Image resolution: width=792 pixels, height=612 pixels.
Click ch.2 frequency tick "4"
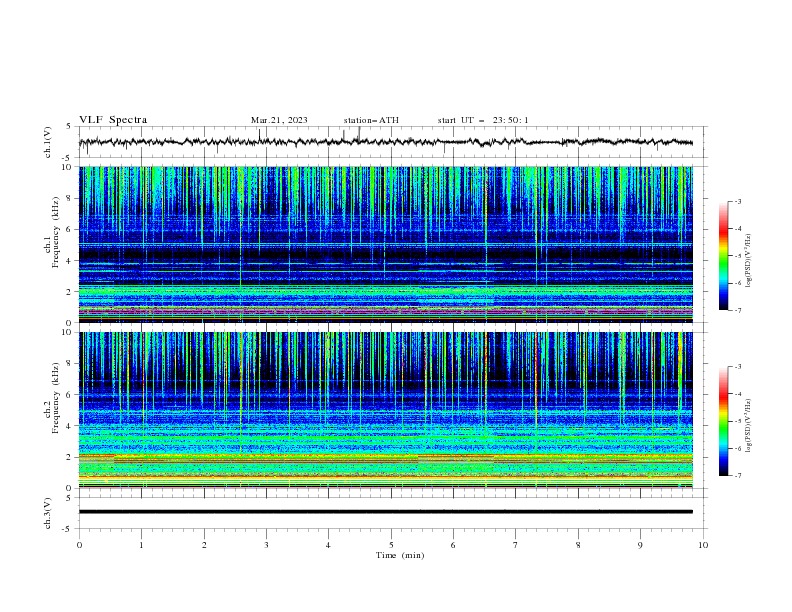click(70, 426)
